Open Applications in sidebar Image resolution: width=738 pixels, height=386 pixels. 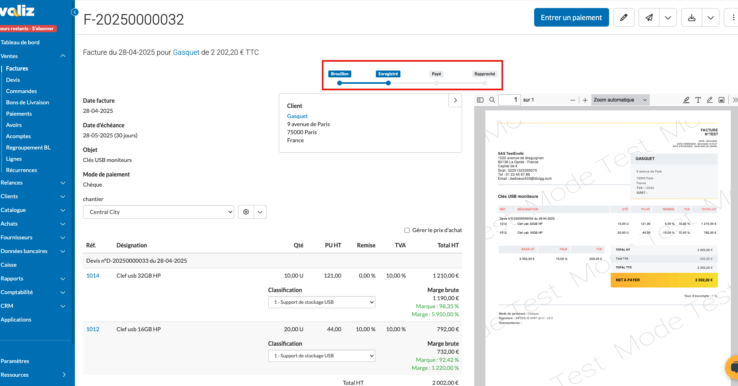pyautogui.click(x=16, y=319)
